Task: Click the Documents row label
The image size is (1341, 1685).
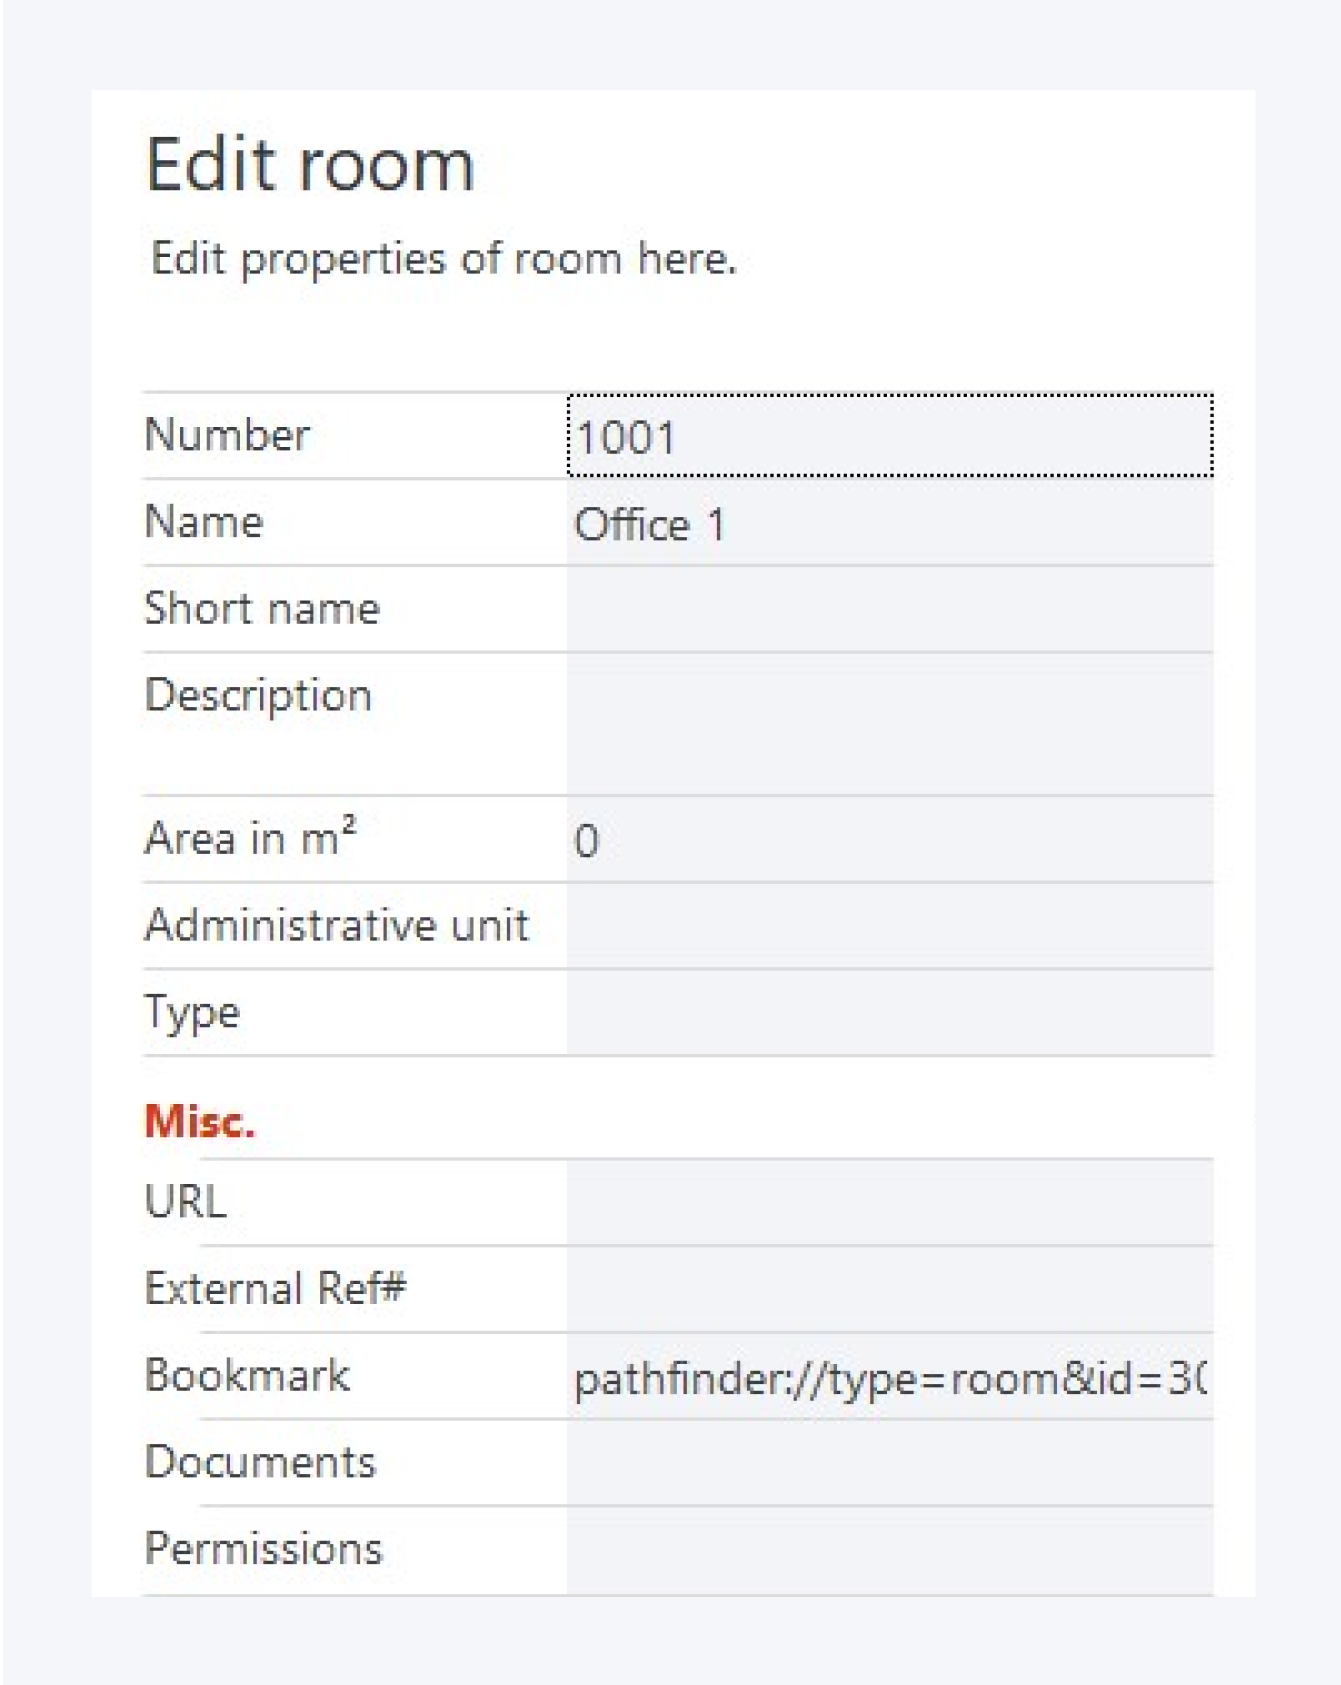Action: click(260, 1462)
